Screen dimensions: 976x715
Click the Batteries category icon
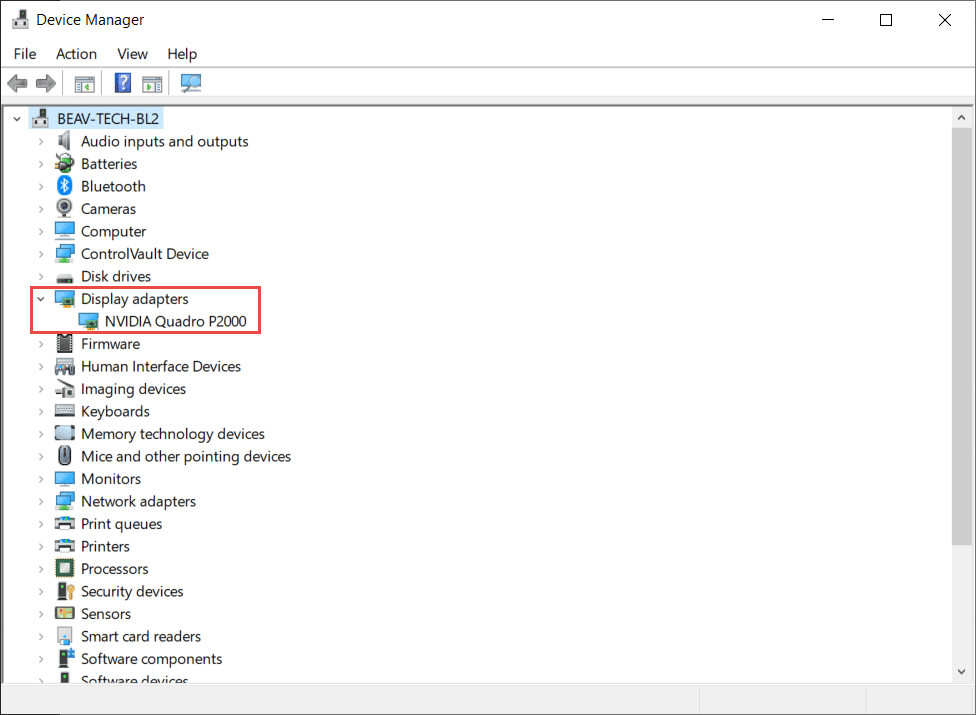click(64, 164)
